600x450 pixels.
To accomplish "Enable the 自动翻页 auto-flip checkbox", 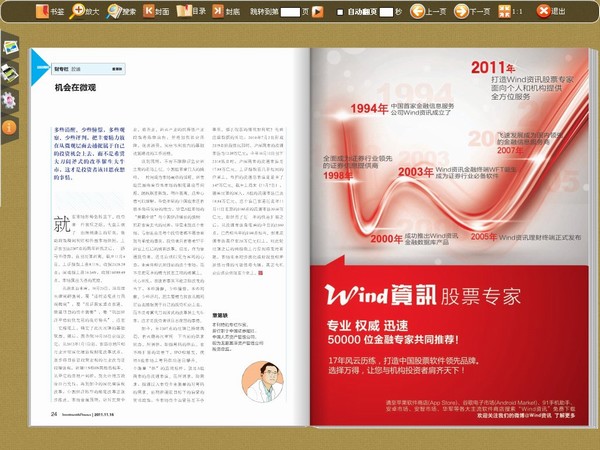I will coord(340,12).
